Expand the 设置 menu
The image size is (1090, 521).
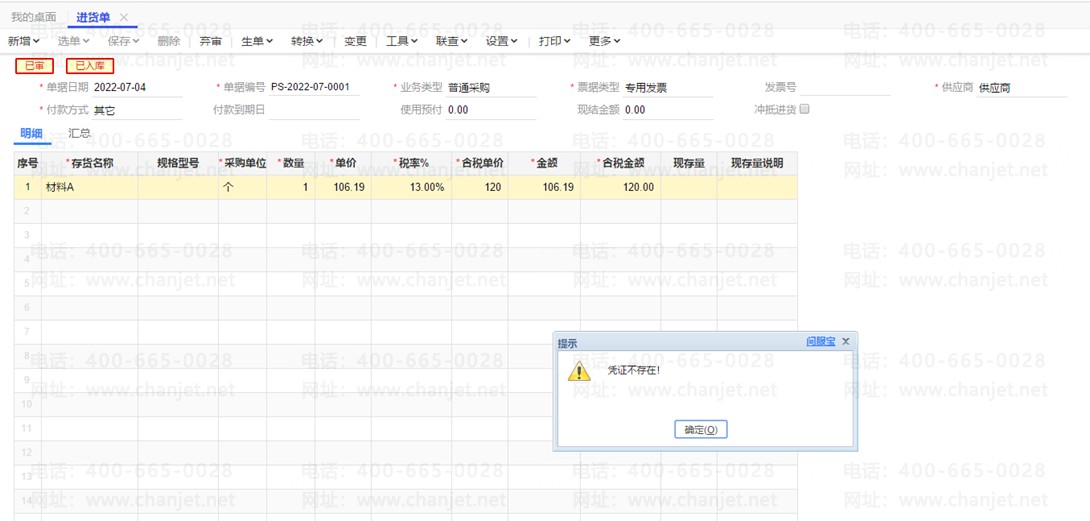coord(502,41)
